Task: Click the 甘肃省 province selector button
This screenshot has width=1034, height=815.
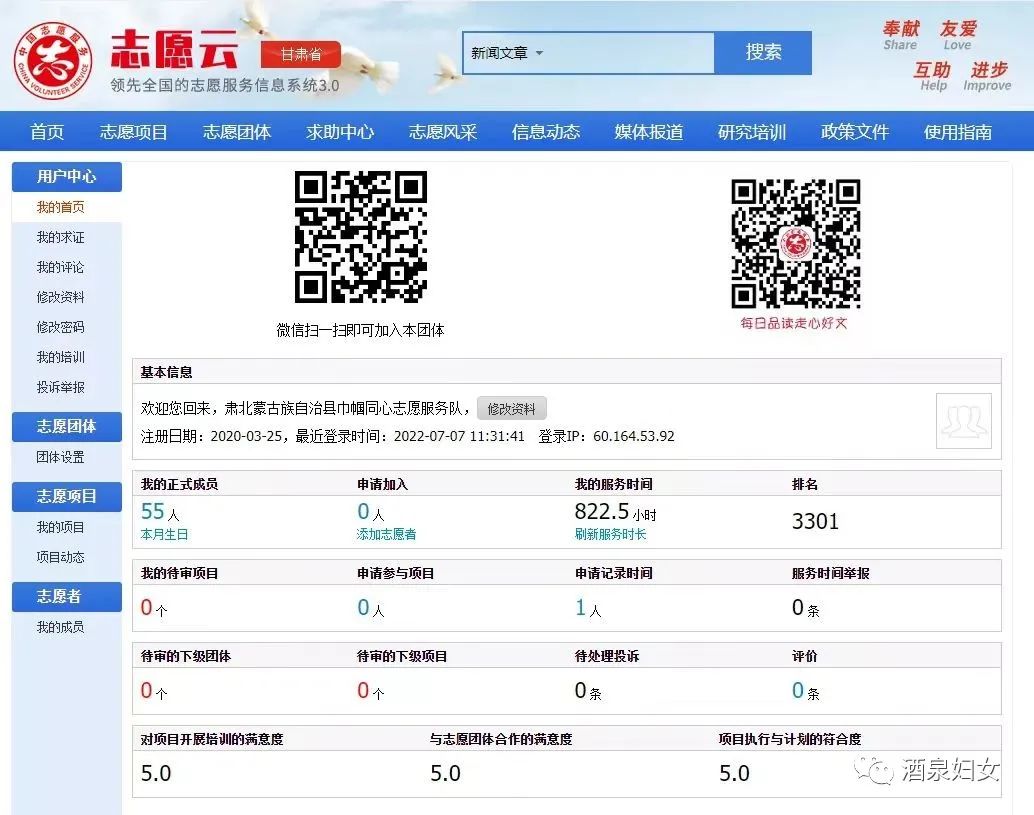Action: [300, 54]
